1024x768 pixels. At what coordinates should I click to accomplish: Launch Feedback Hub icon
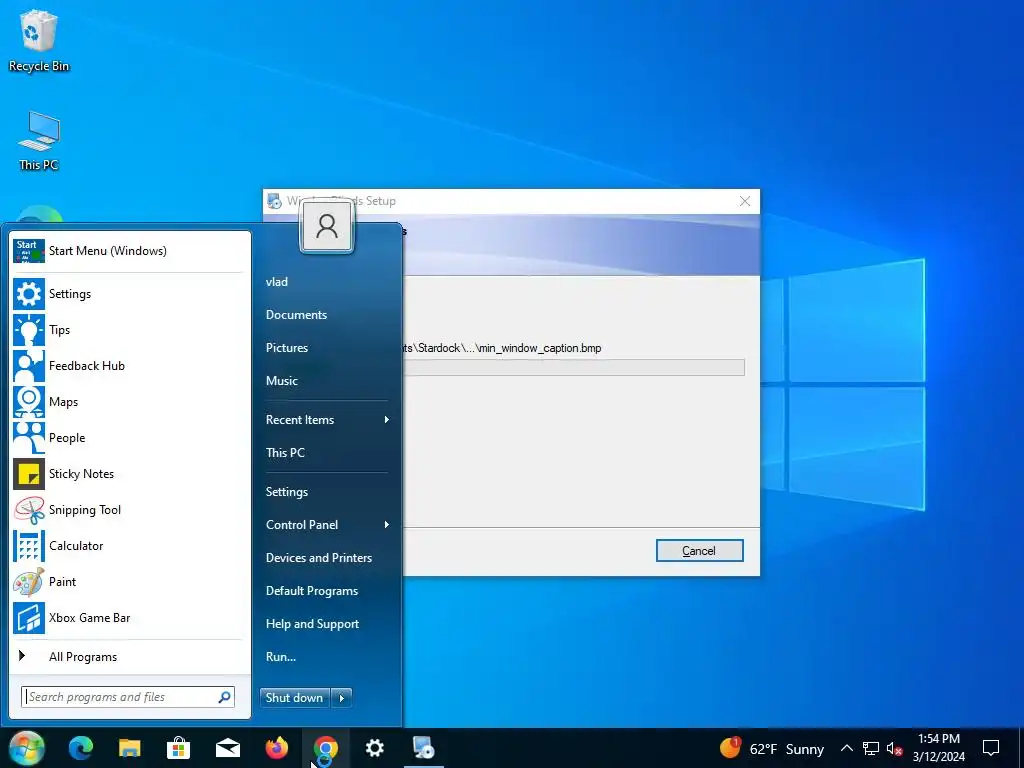[x=29, y=366]
